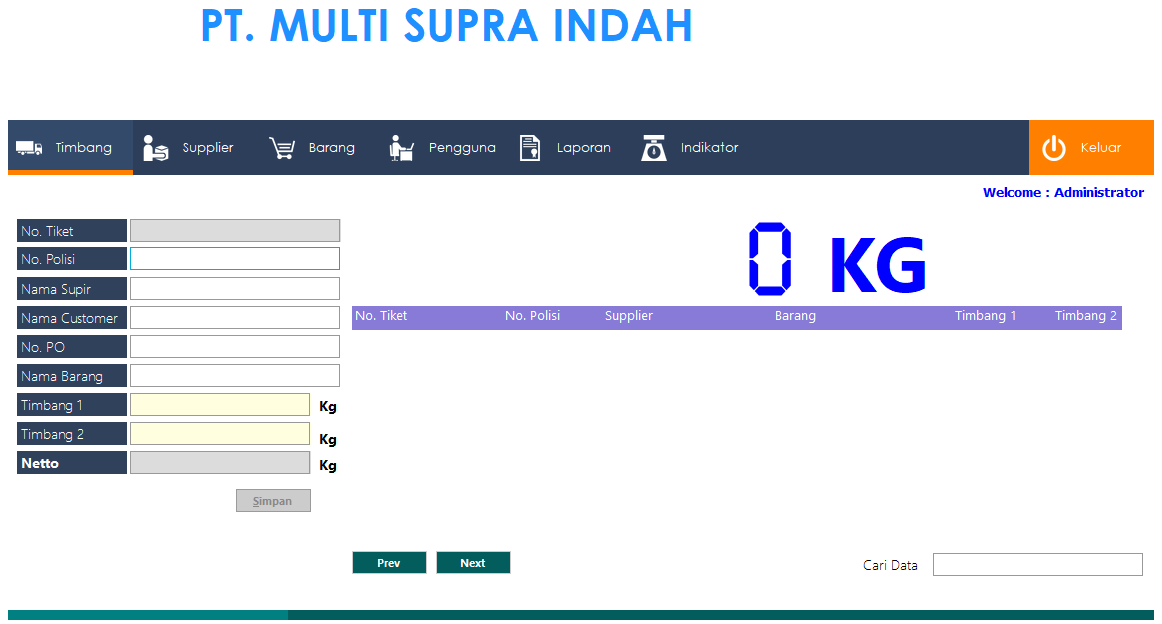This screenshot has width=1162, height=624.
Task: Click the Next page button
Action: coord(473,563)
